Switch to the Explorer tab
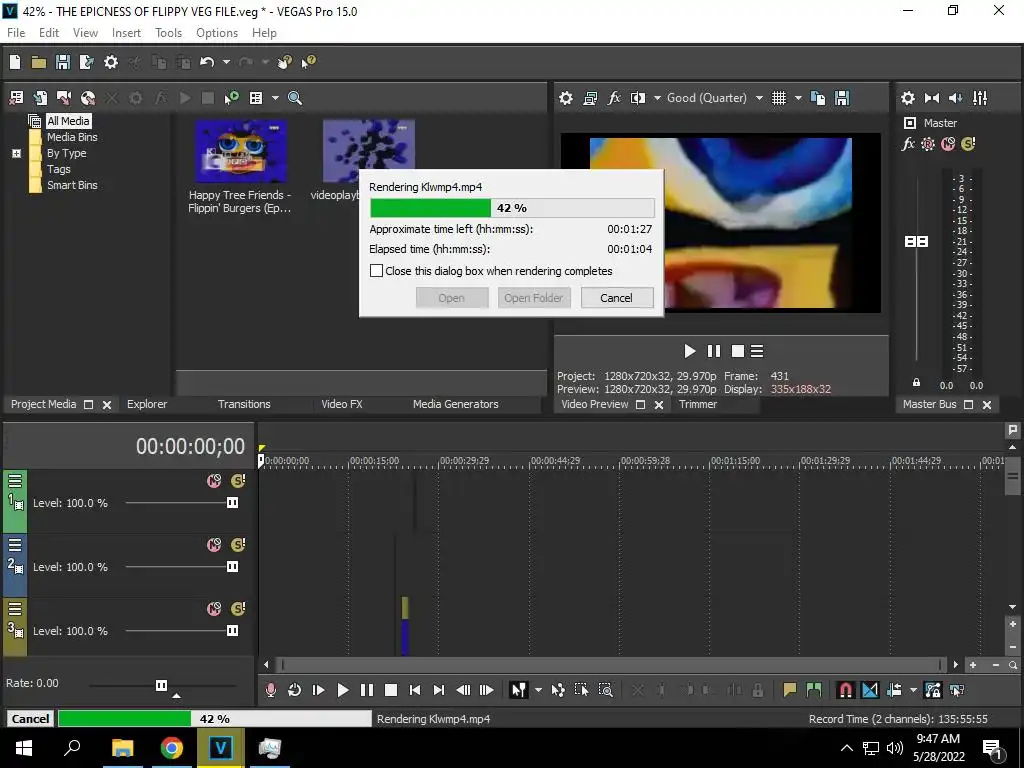 147,404
